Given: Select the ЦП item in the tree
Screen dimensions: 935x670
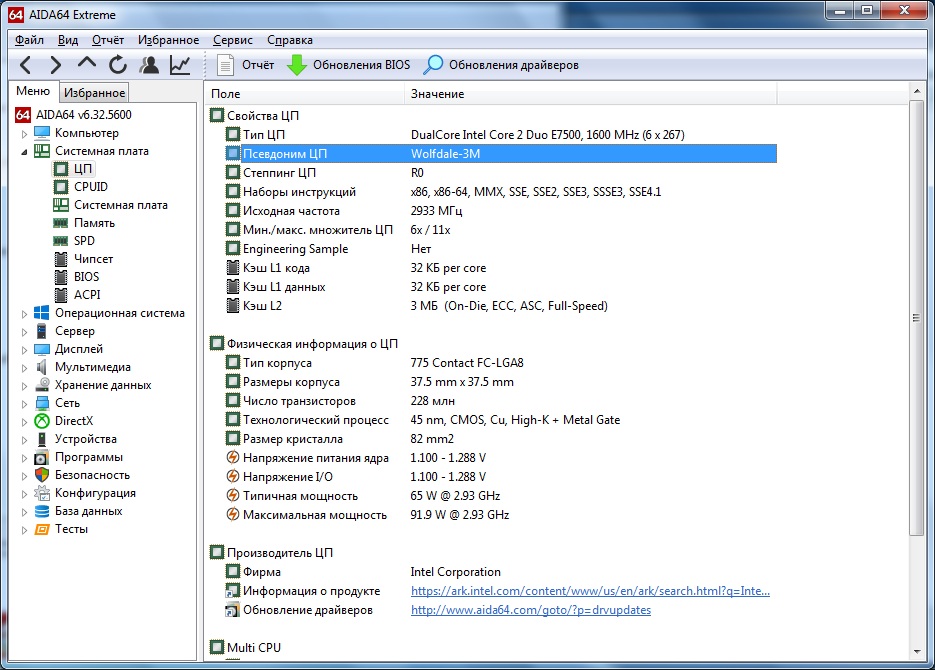Looking at the screenshot, I should pos(82,169).
